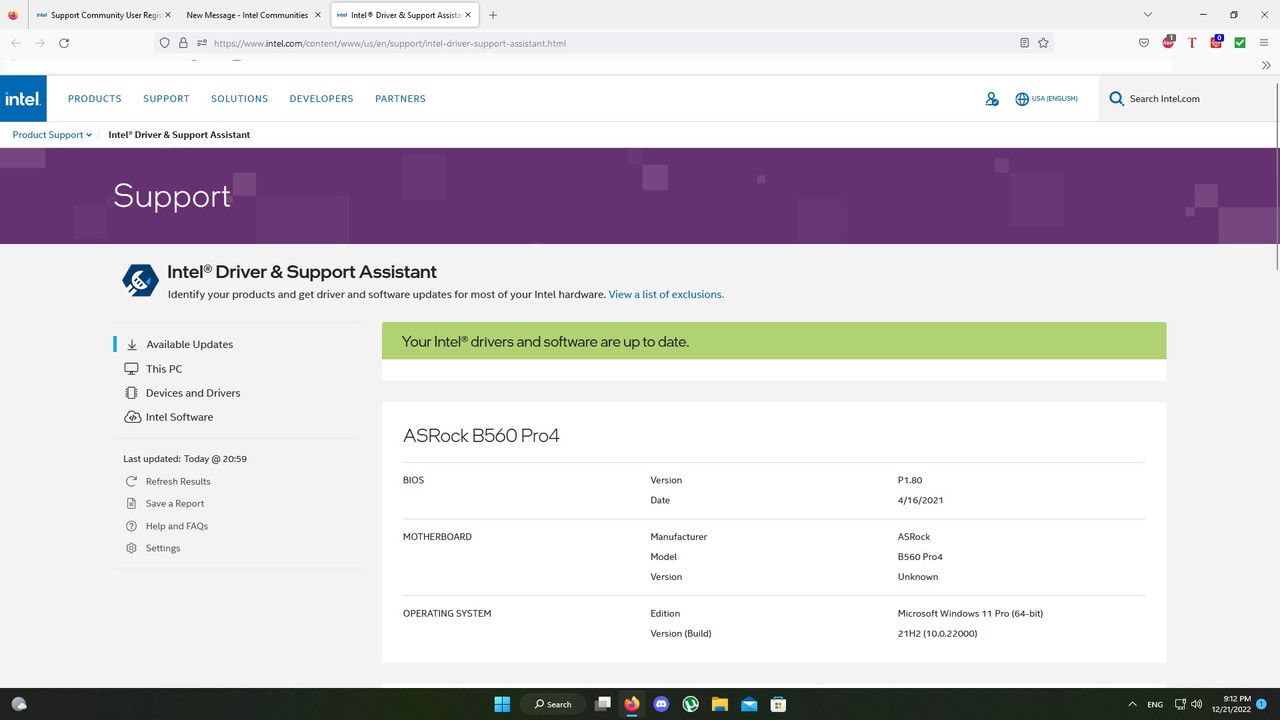Open the user sign-in icon

click(x=992, y=99)
